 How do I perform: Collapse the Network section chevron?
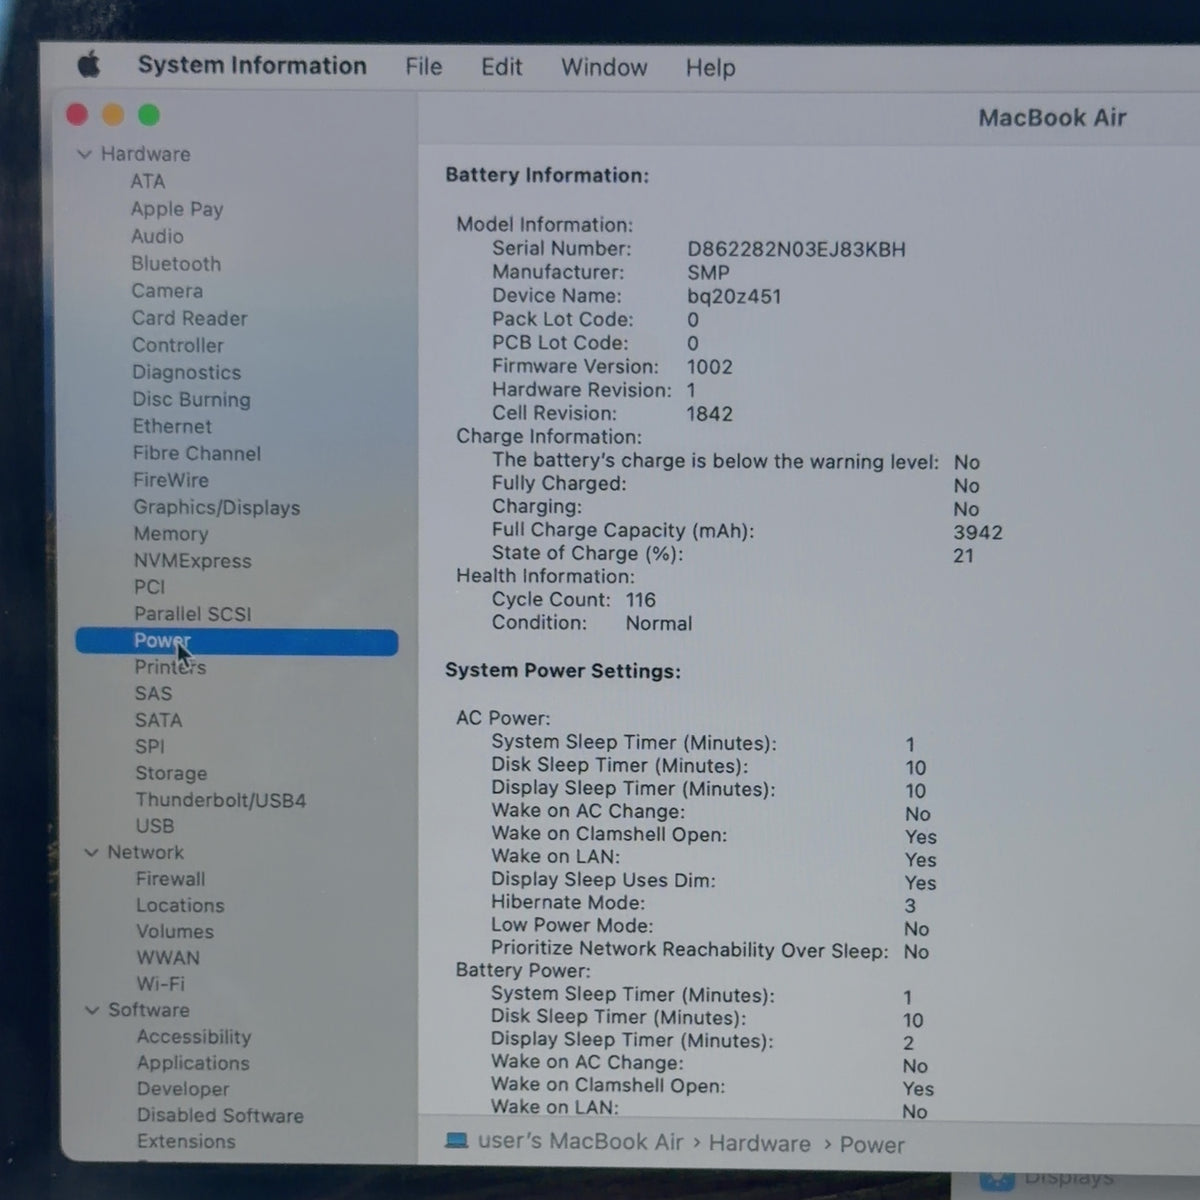[91, 852]
